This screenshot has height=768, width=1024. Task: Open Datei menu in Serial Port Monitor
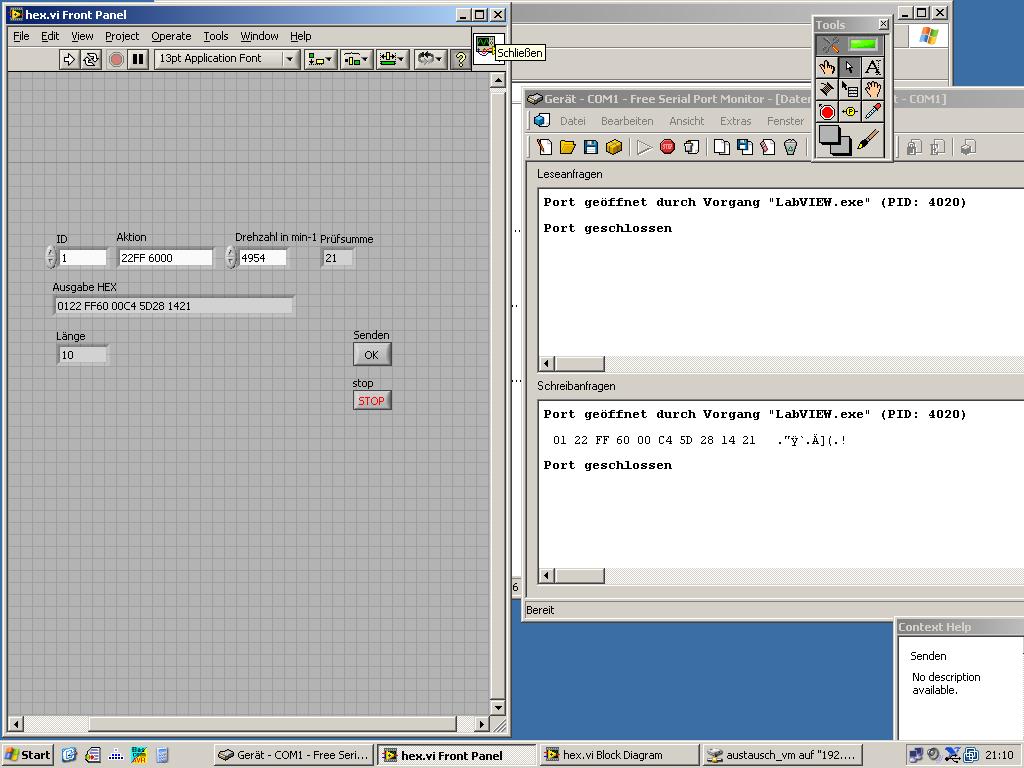[x=572, y=121]
